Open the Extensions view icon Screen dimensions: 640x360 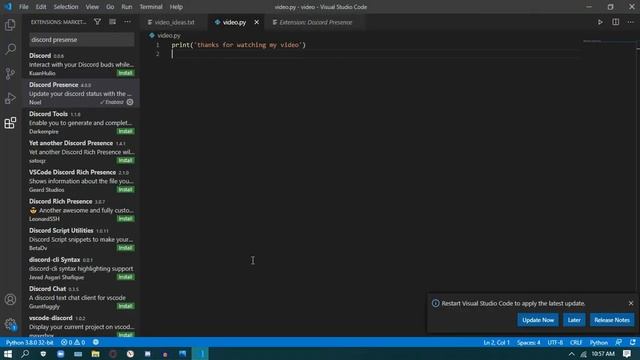[x=10, y=123]
